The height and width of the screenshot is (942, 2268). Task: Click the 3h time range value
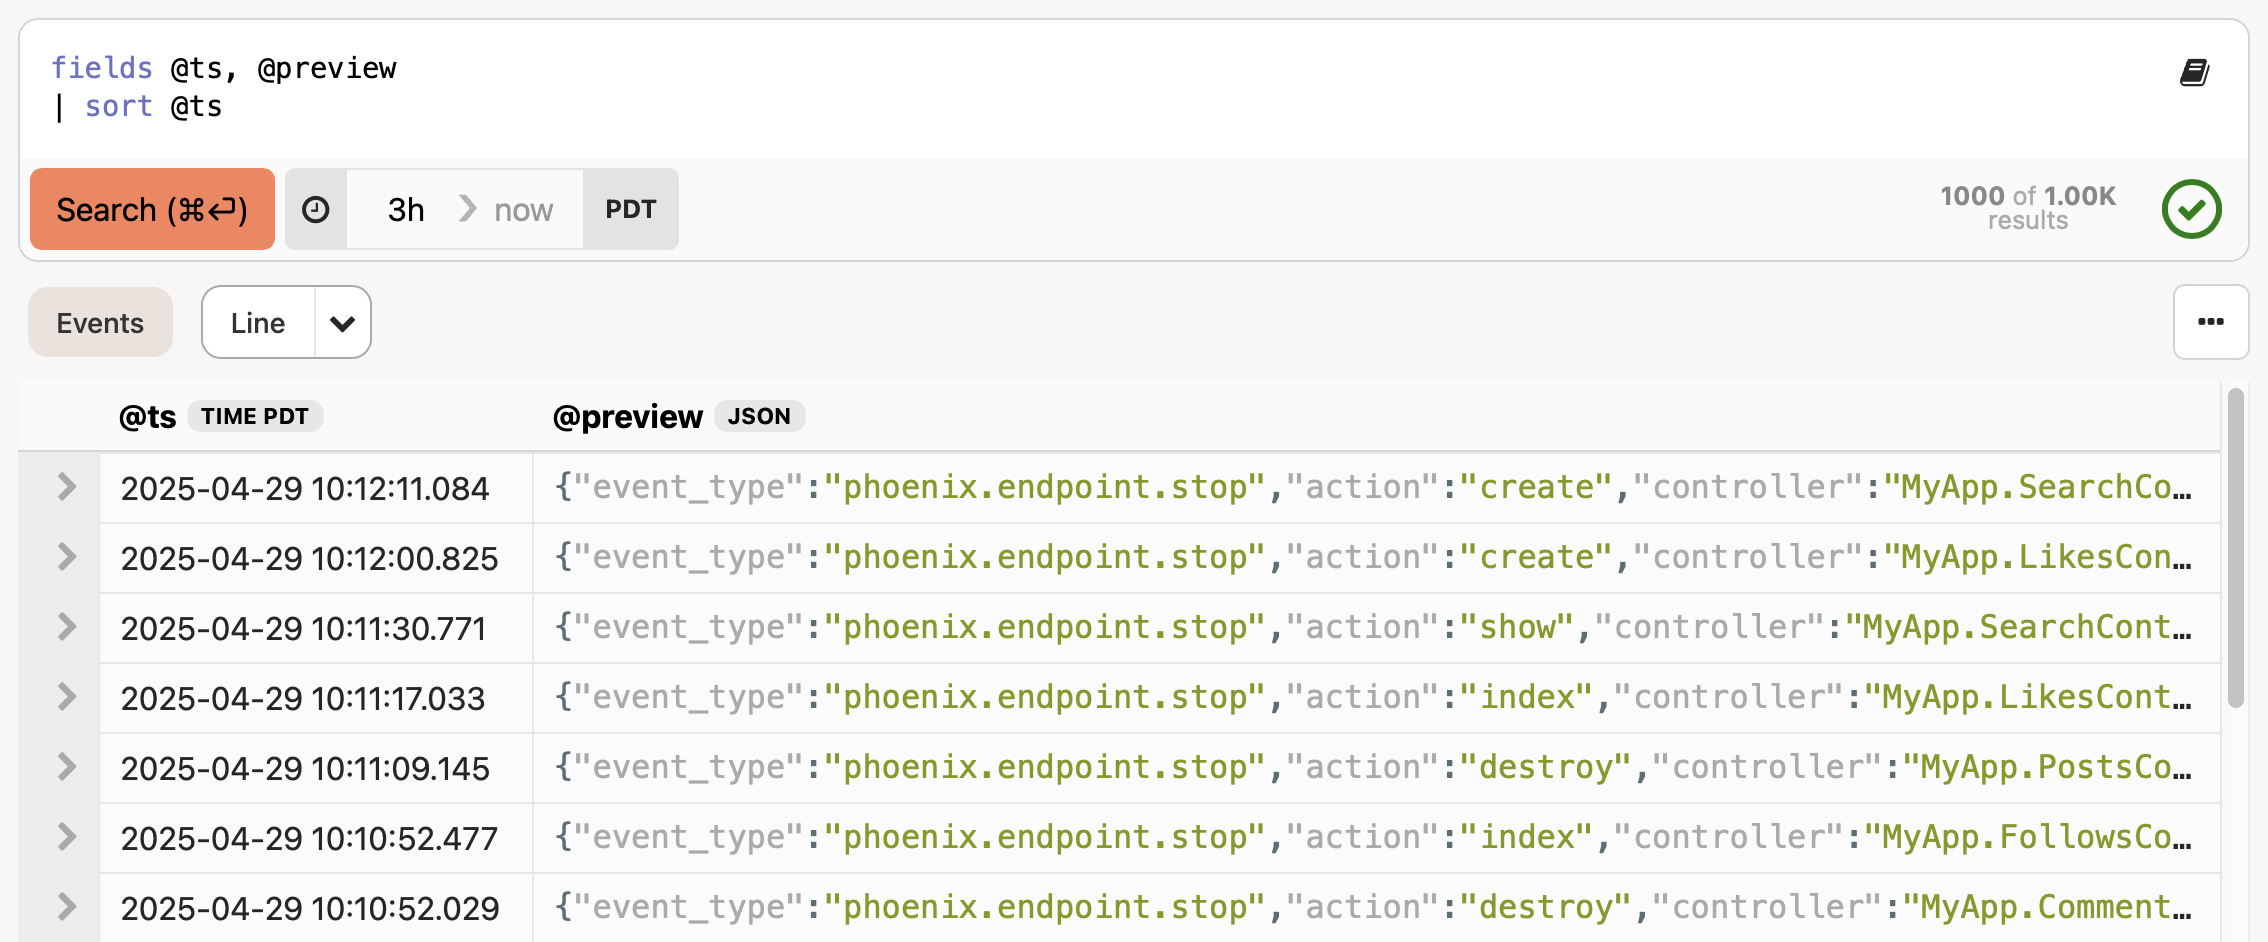point(405,209)
